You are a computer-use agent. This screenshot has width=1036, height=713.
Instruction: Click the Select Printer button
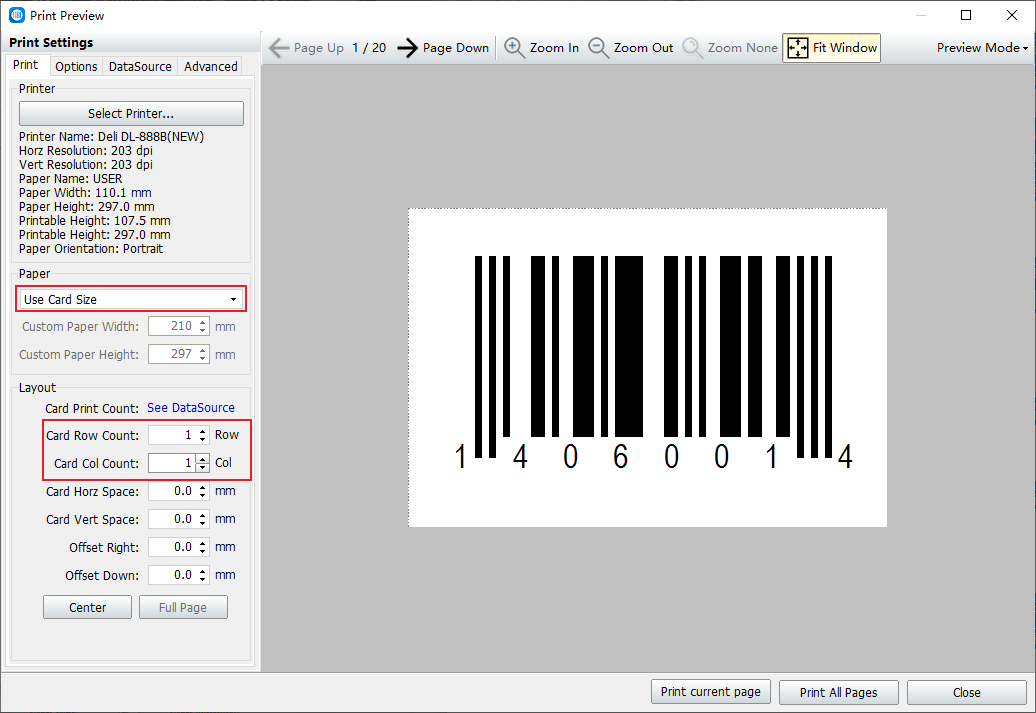coord(131,114)
